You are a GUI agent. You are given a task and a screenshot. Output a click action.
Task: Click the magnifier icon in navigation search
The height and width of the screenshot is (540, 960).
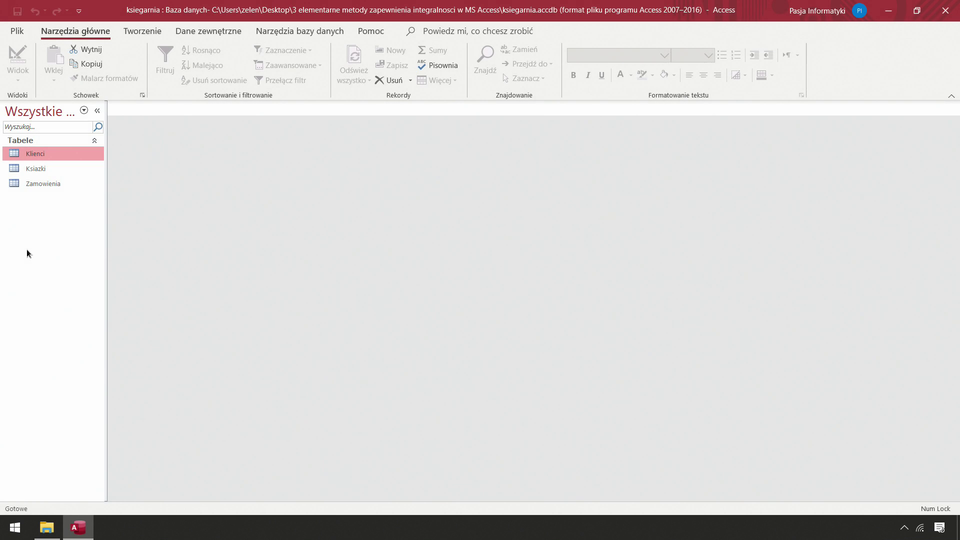tap(98, 127)
